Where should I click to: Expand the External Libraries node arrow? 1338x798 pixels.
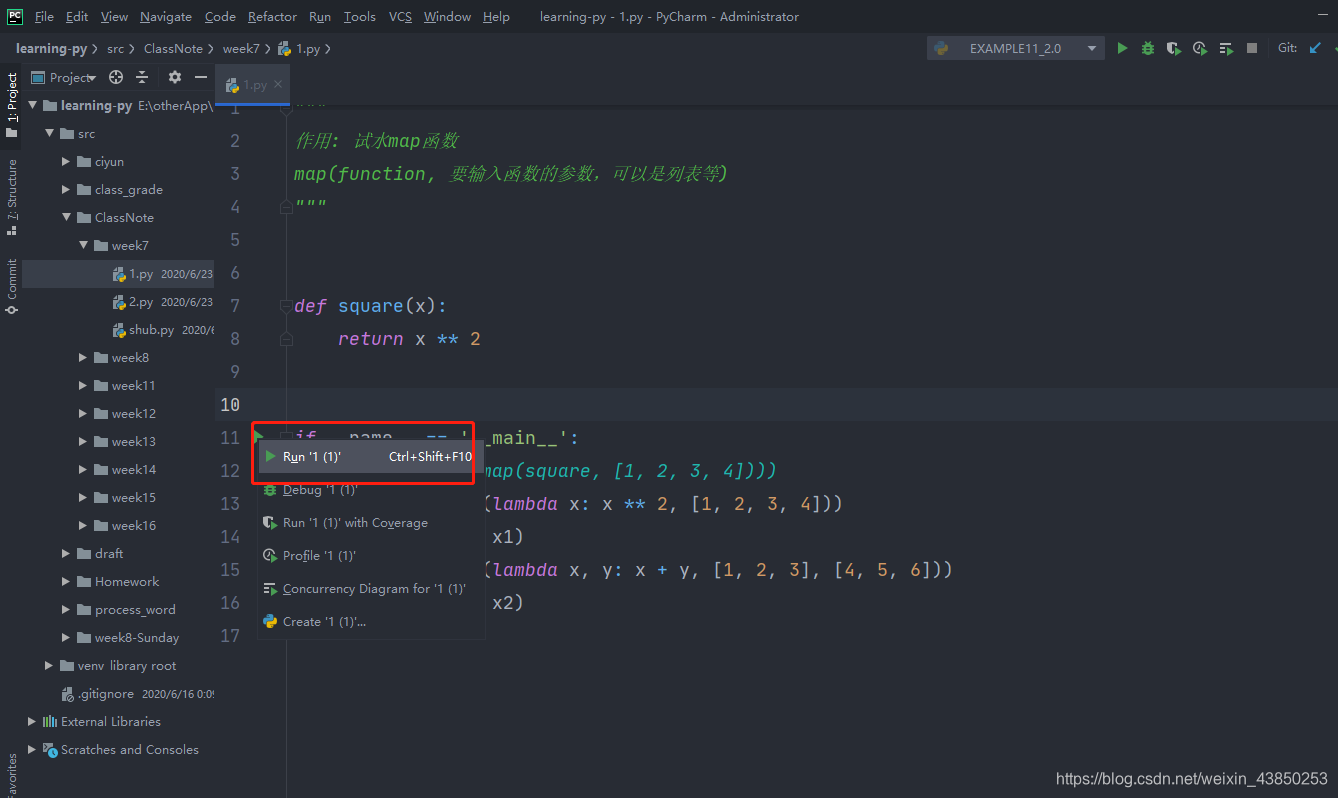tap(32, 721)
